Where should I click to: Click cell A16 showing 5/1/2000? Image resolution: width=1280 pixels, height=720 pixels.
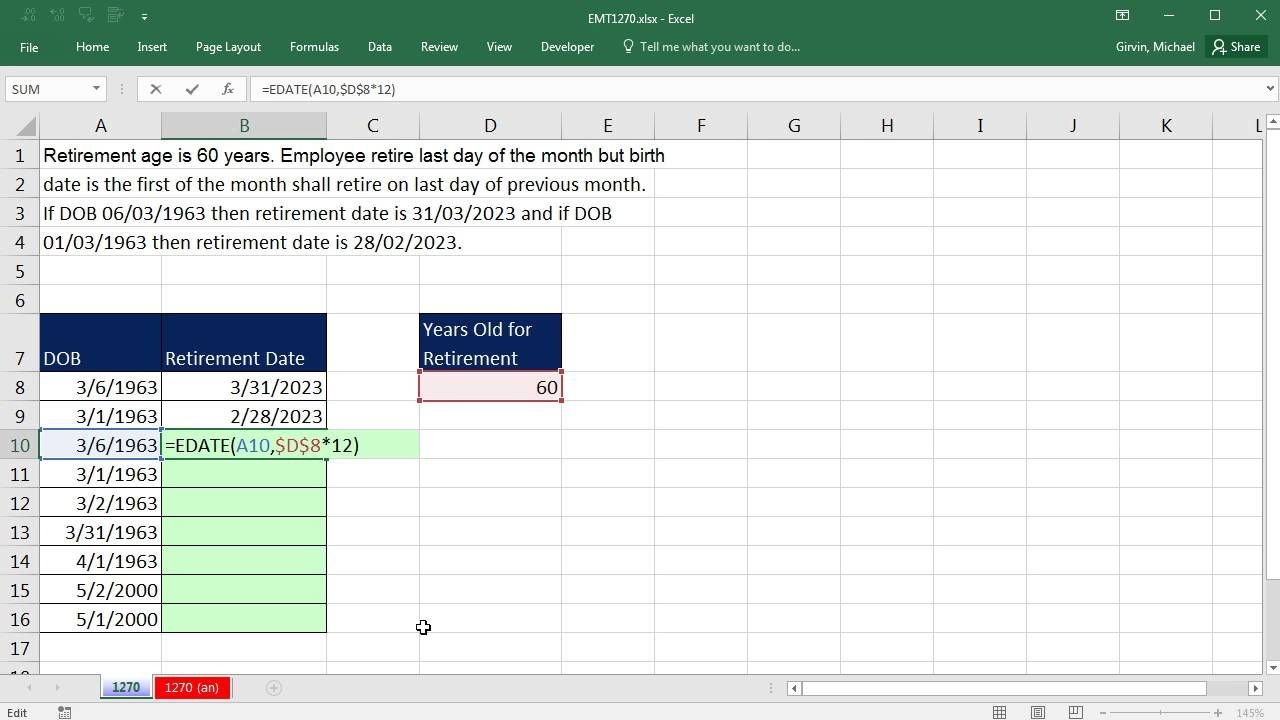(x=101, y=619)
